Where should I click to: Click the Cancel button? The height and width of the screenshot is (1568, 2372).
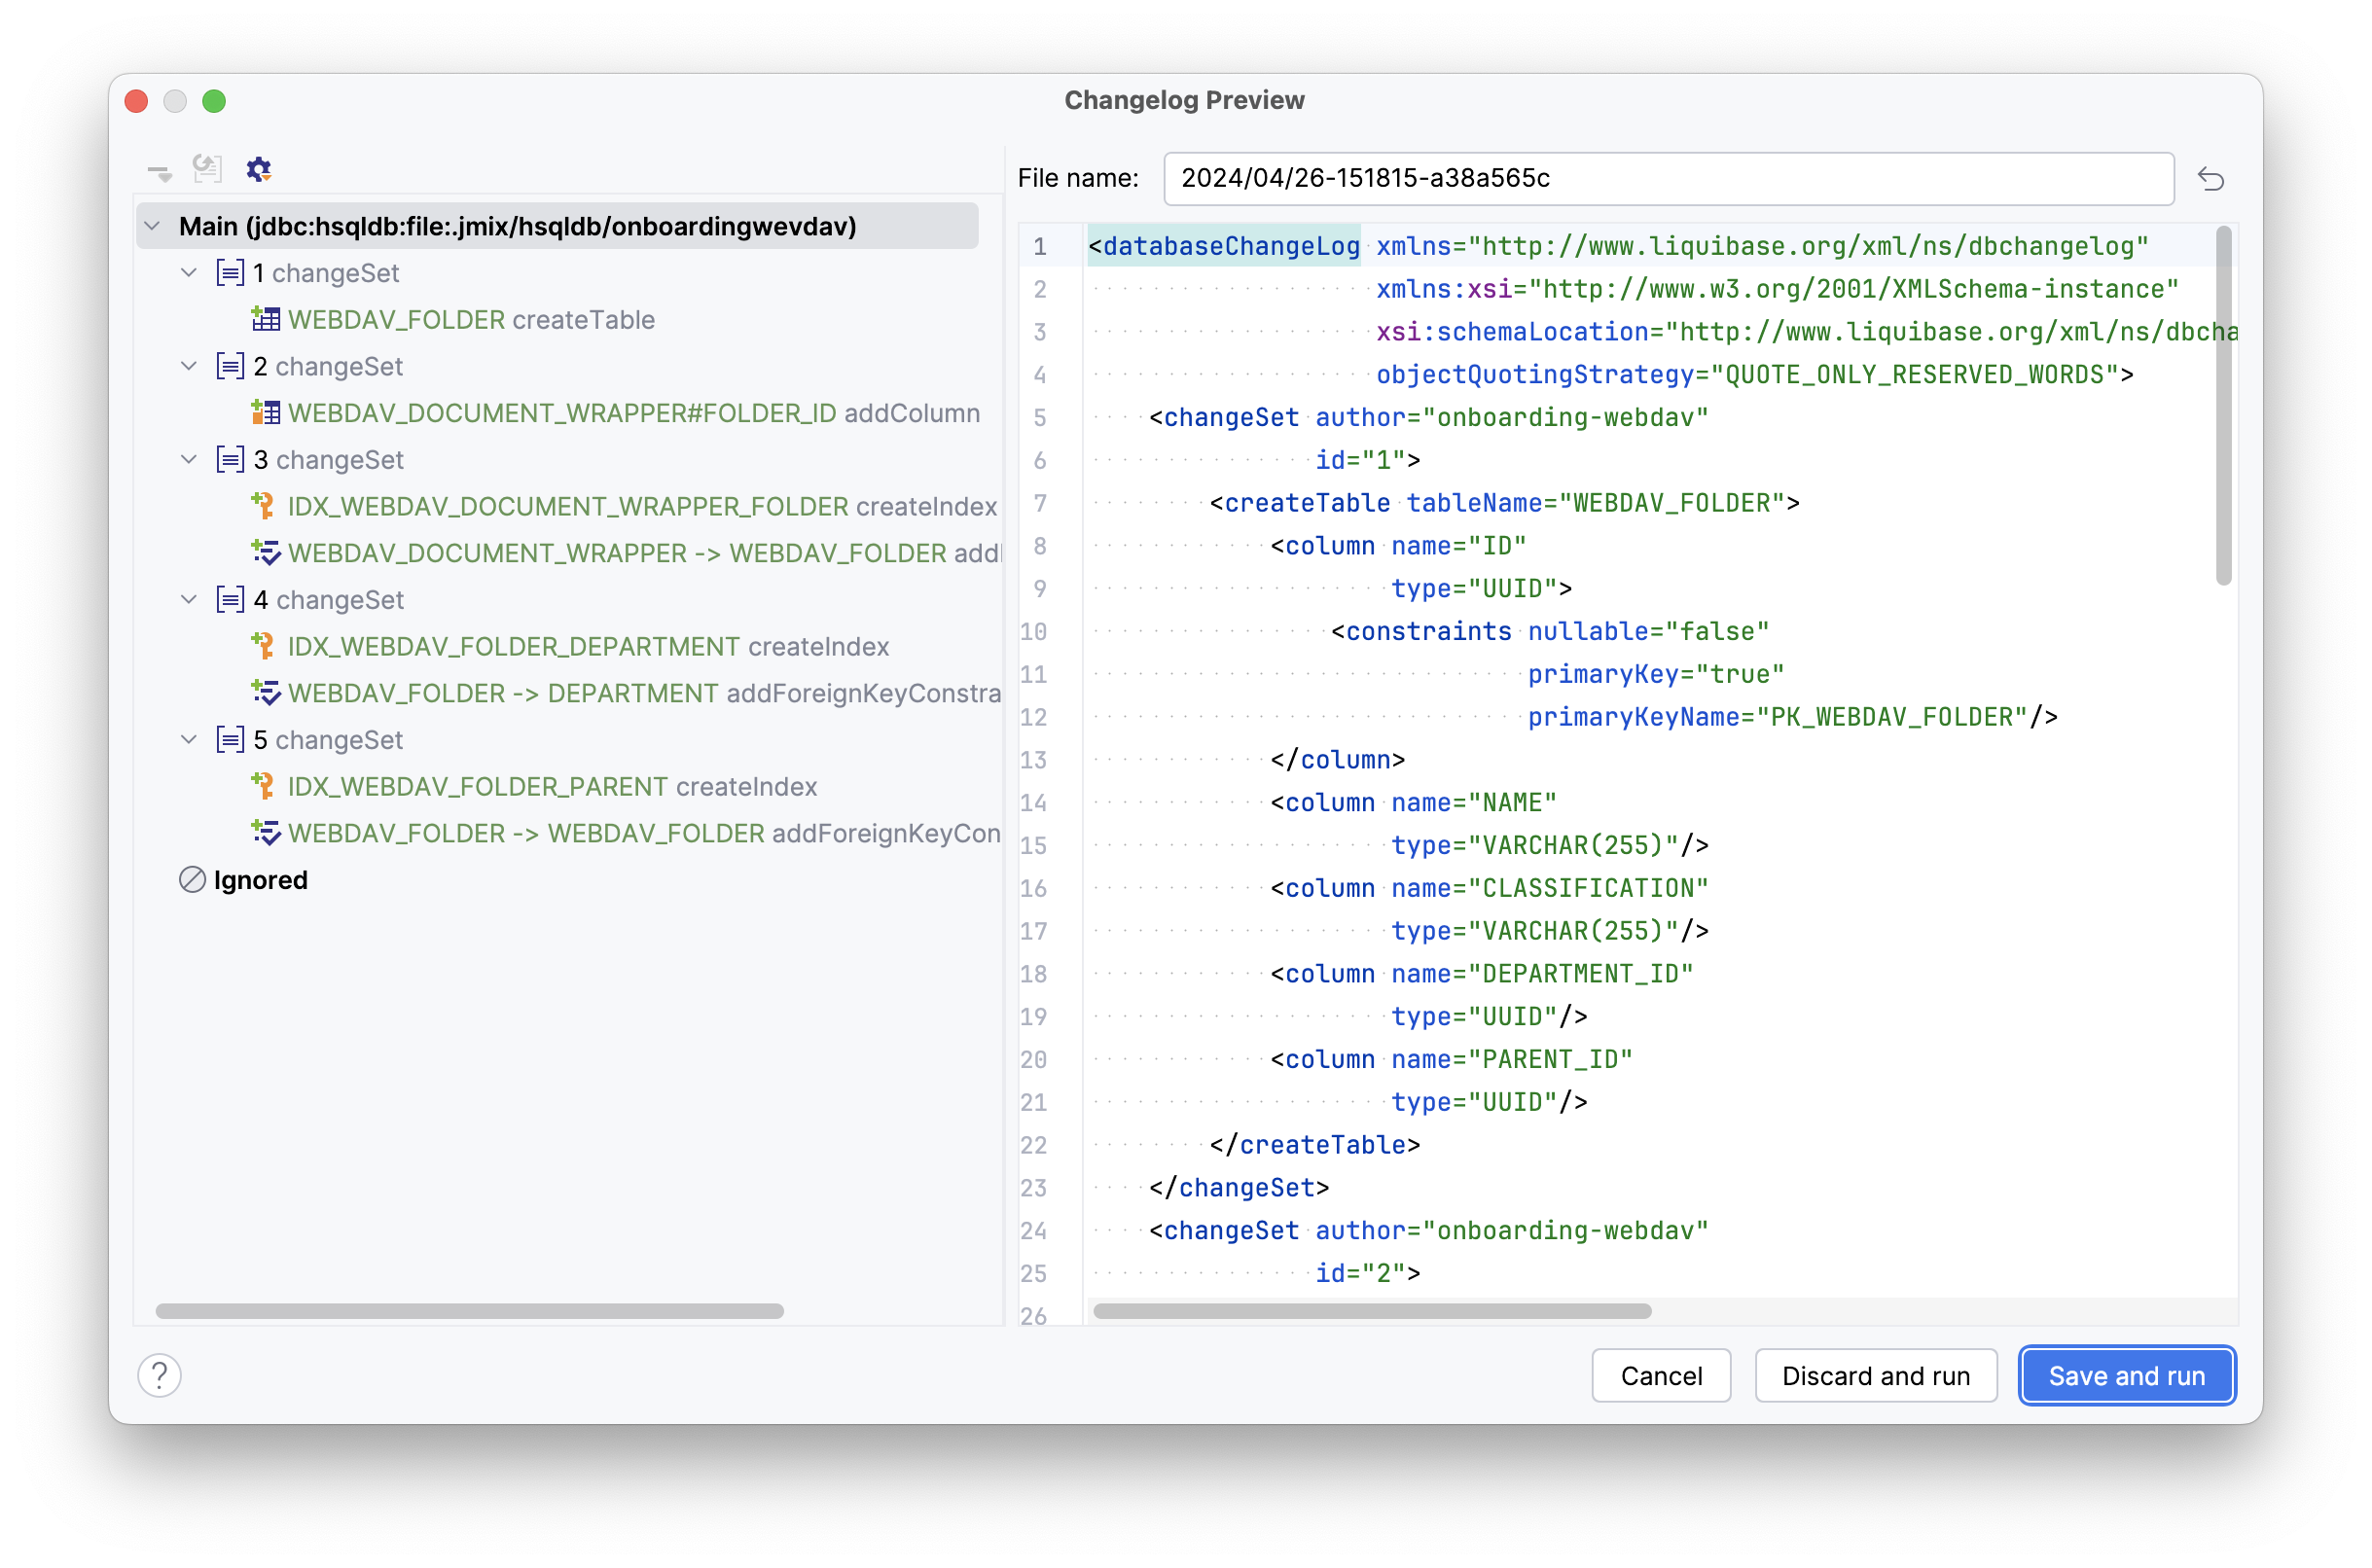tap(1661, 1375)
